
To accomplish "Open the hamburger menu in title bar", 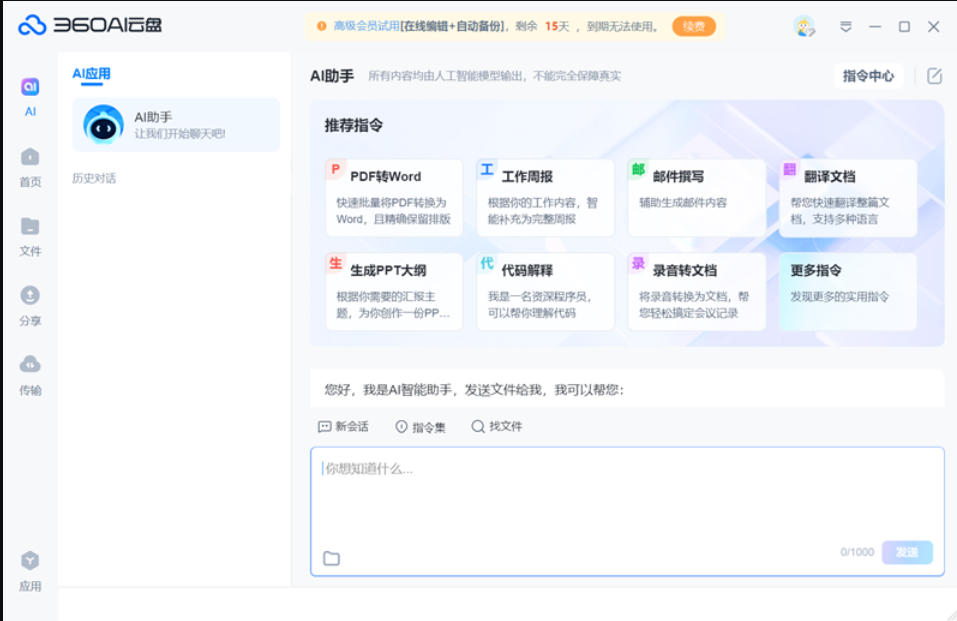I will click(843, 26).
